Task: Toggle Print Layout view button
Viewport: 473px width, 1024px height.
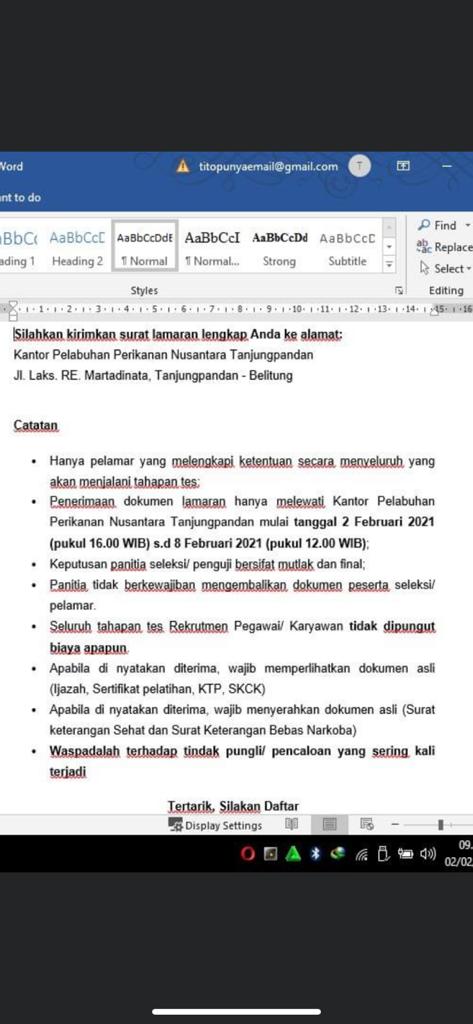Action: click(x=329, y=824)
